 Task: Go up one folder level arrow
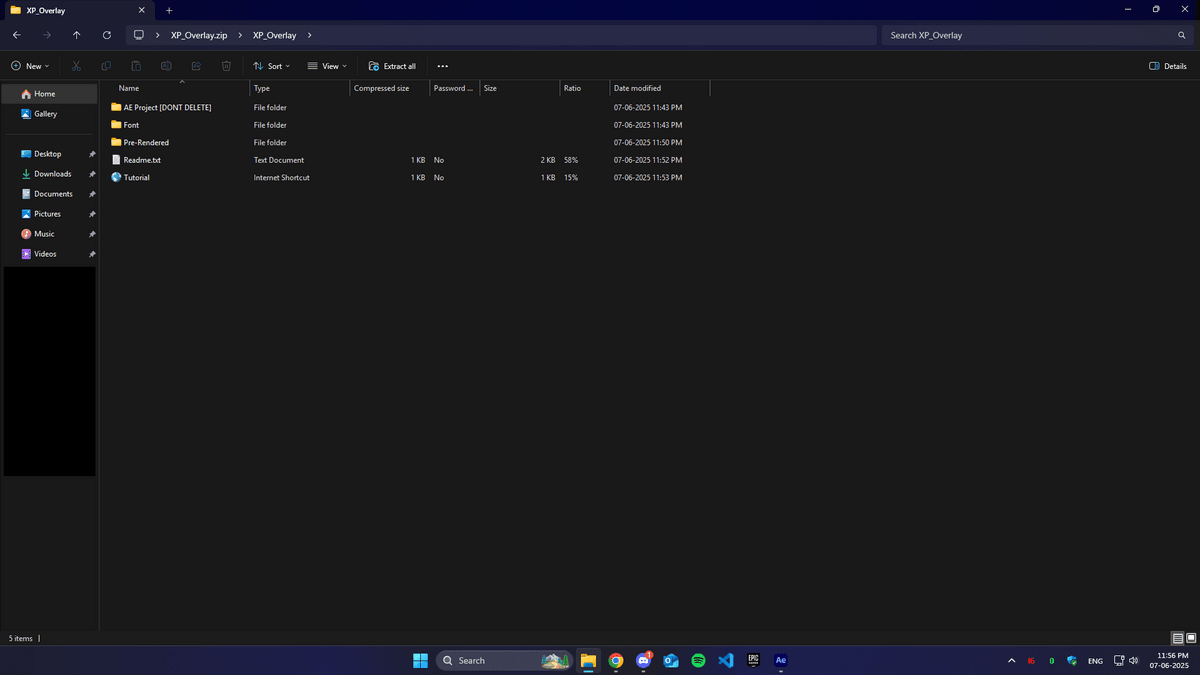pos(77,35)
